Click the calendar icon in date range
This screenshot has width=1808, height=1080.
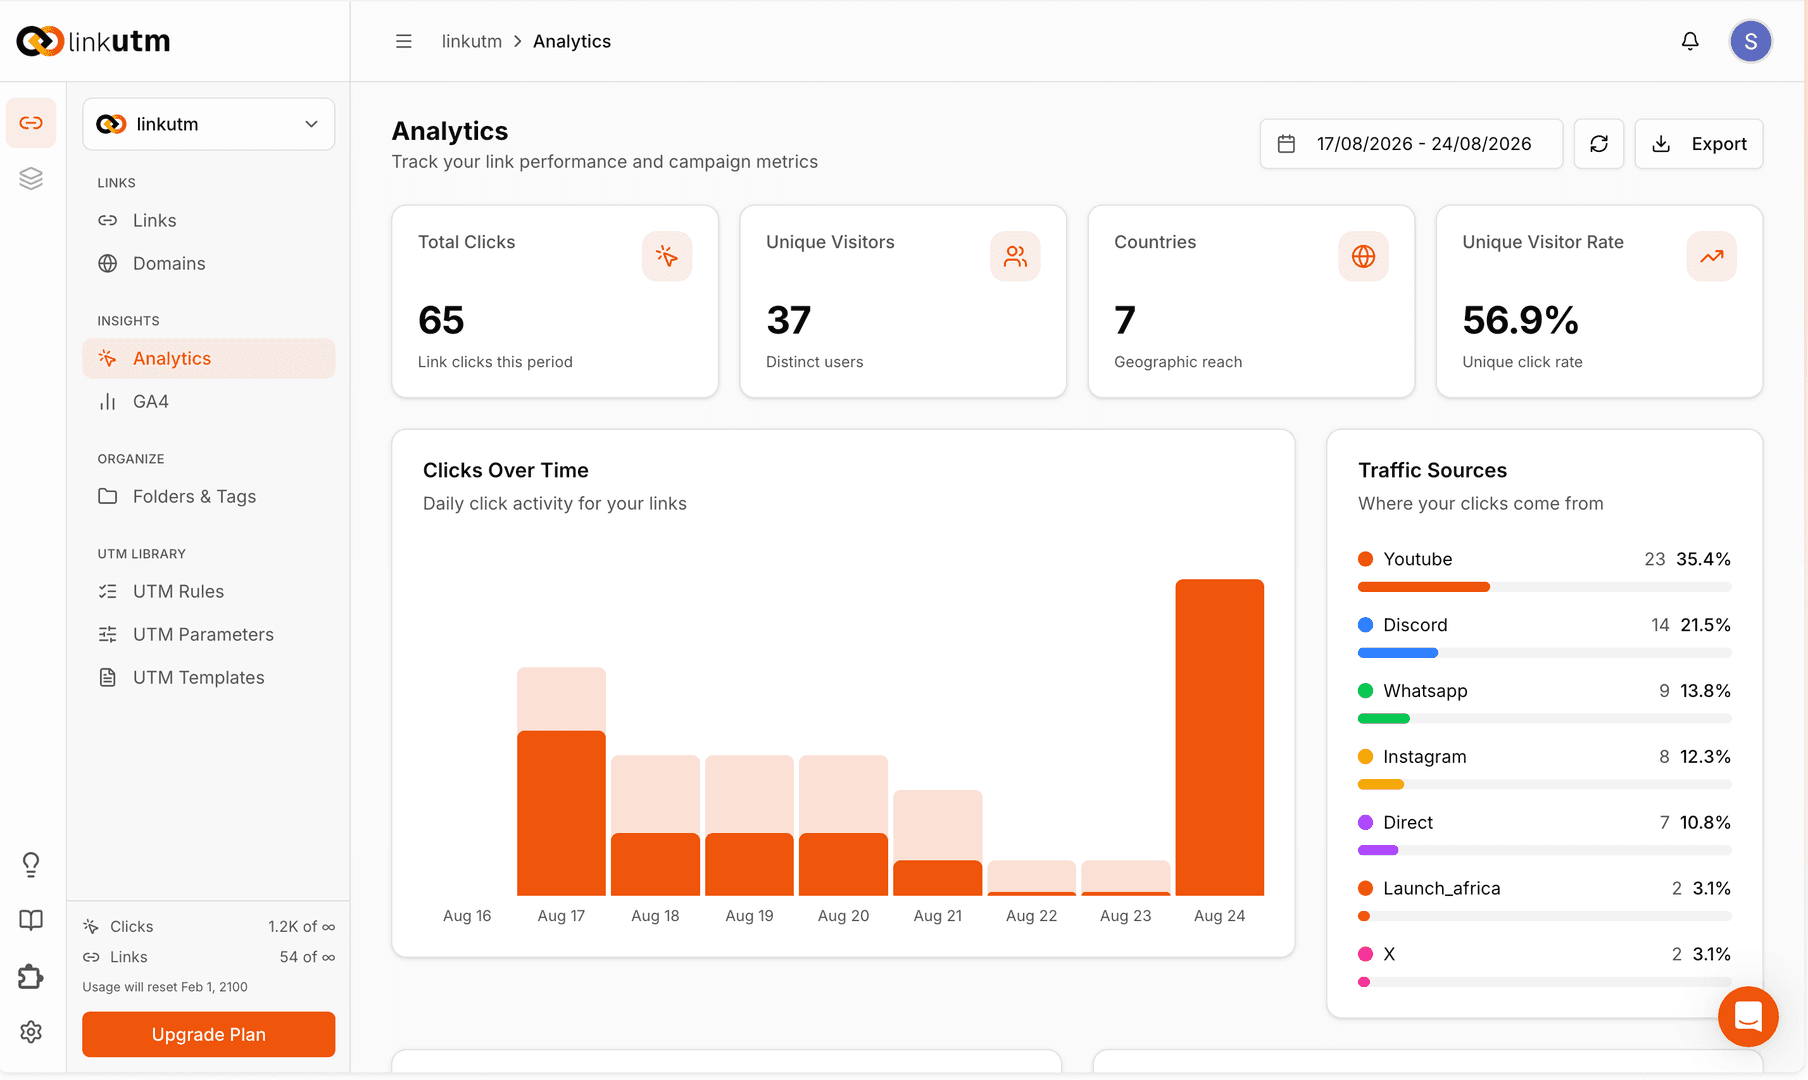pos(1287,144)
